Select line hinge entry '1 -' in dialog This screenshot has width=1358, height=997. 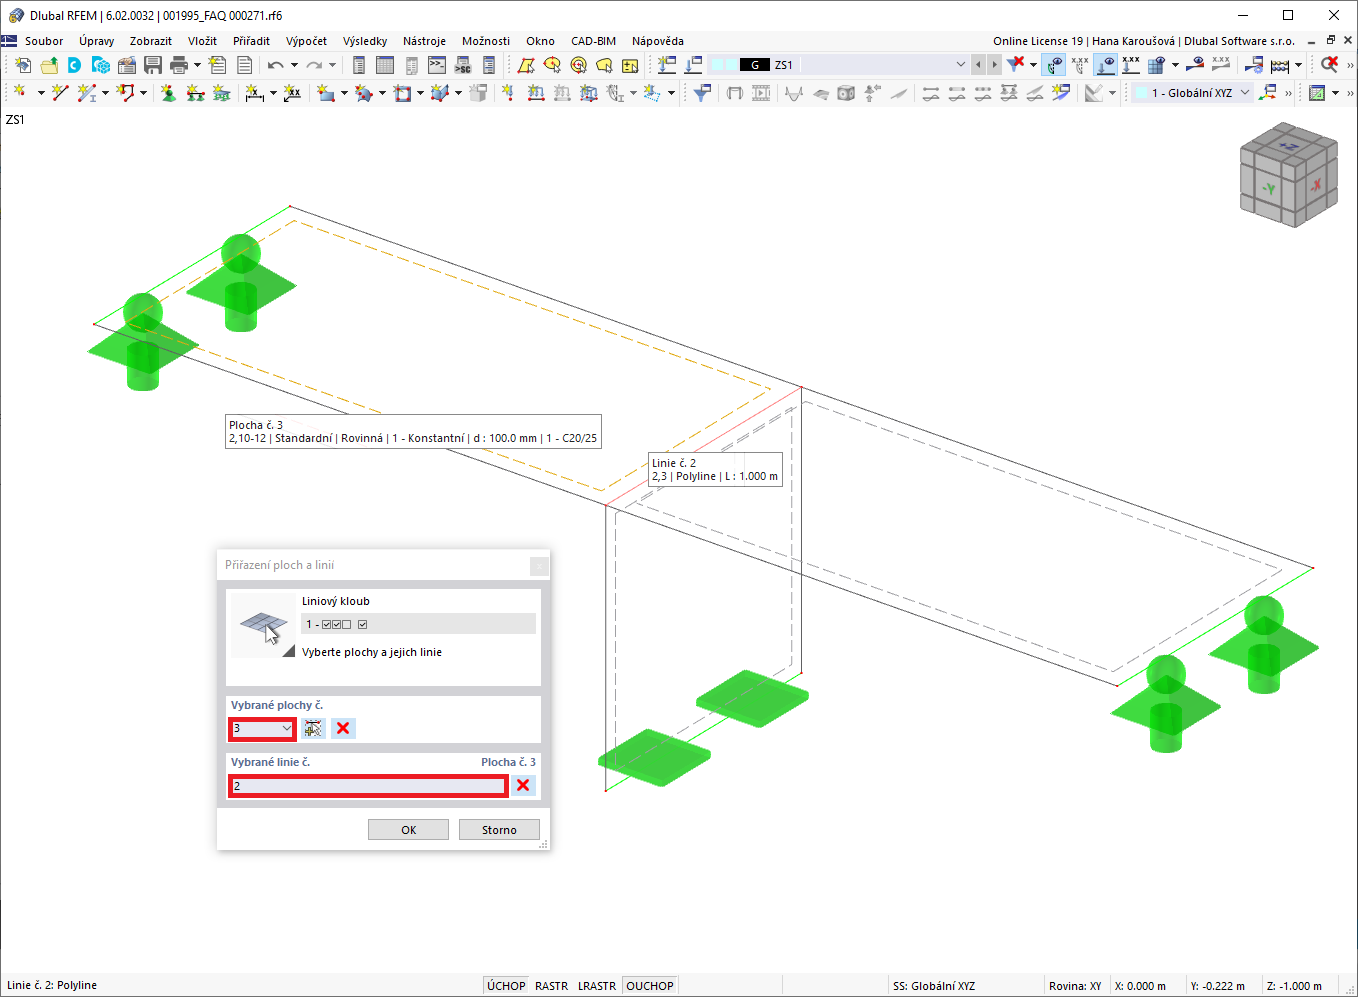pos(418,624)
